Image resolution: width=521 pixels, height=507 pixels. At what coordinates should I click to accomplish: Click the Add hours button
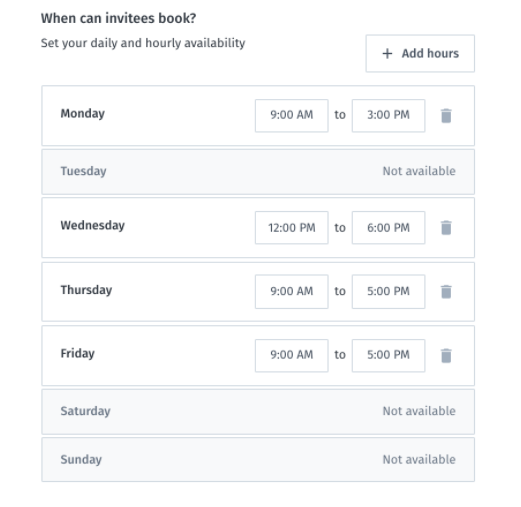420,53
